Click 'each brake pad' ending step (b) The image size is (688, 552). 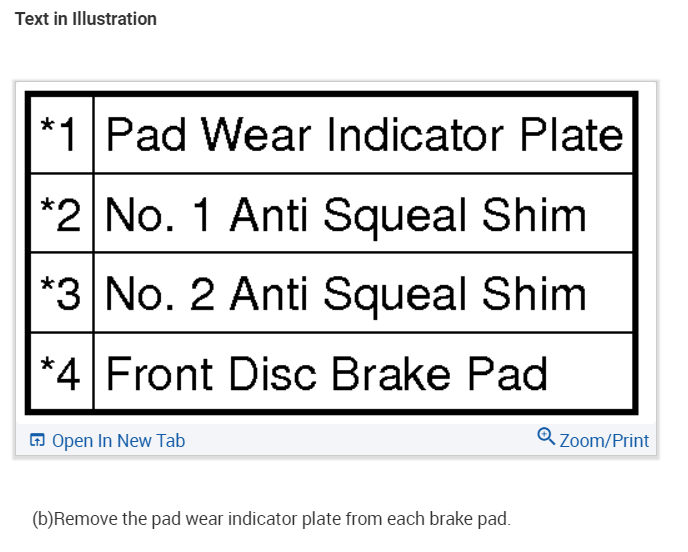click(x=461, y=519)
